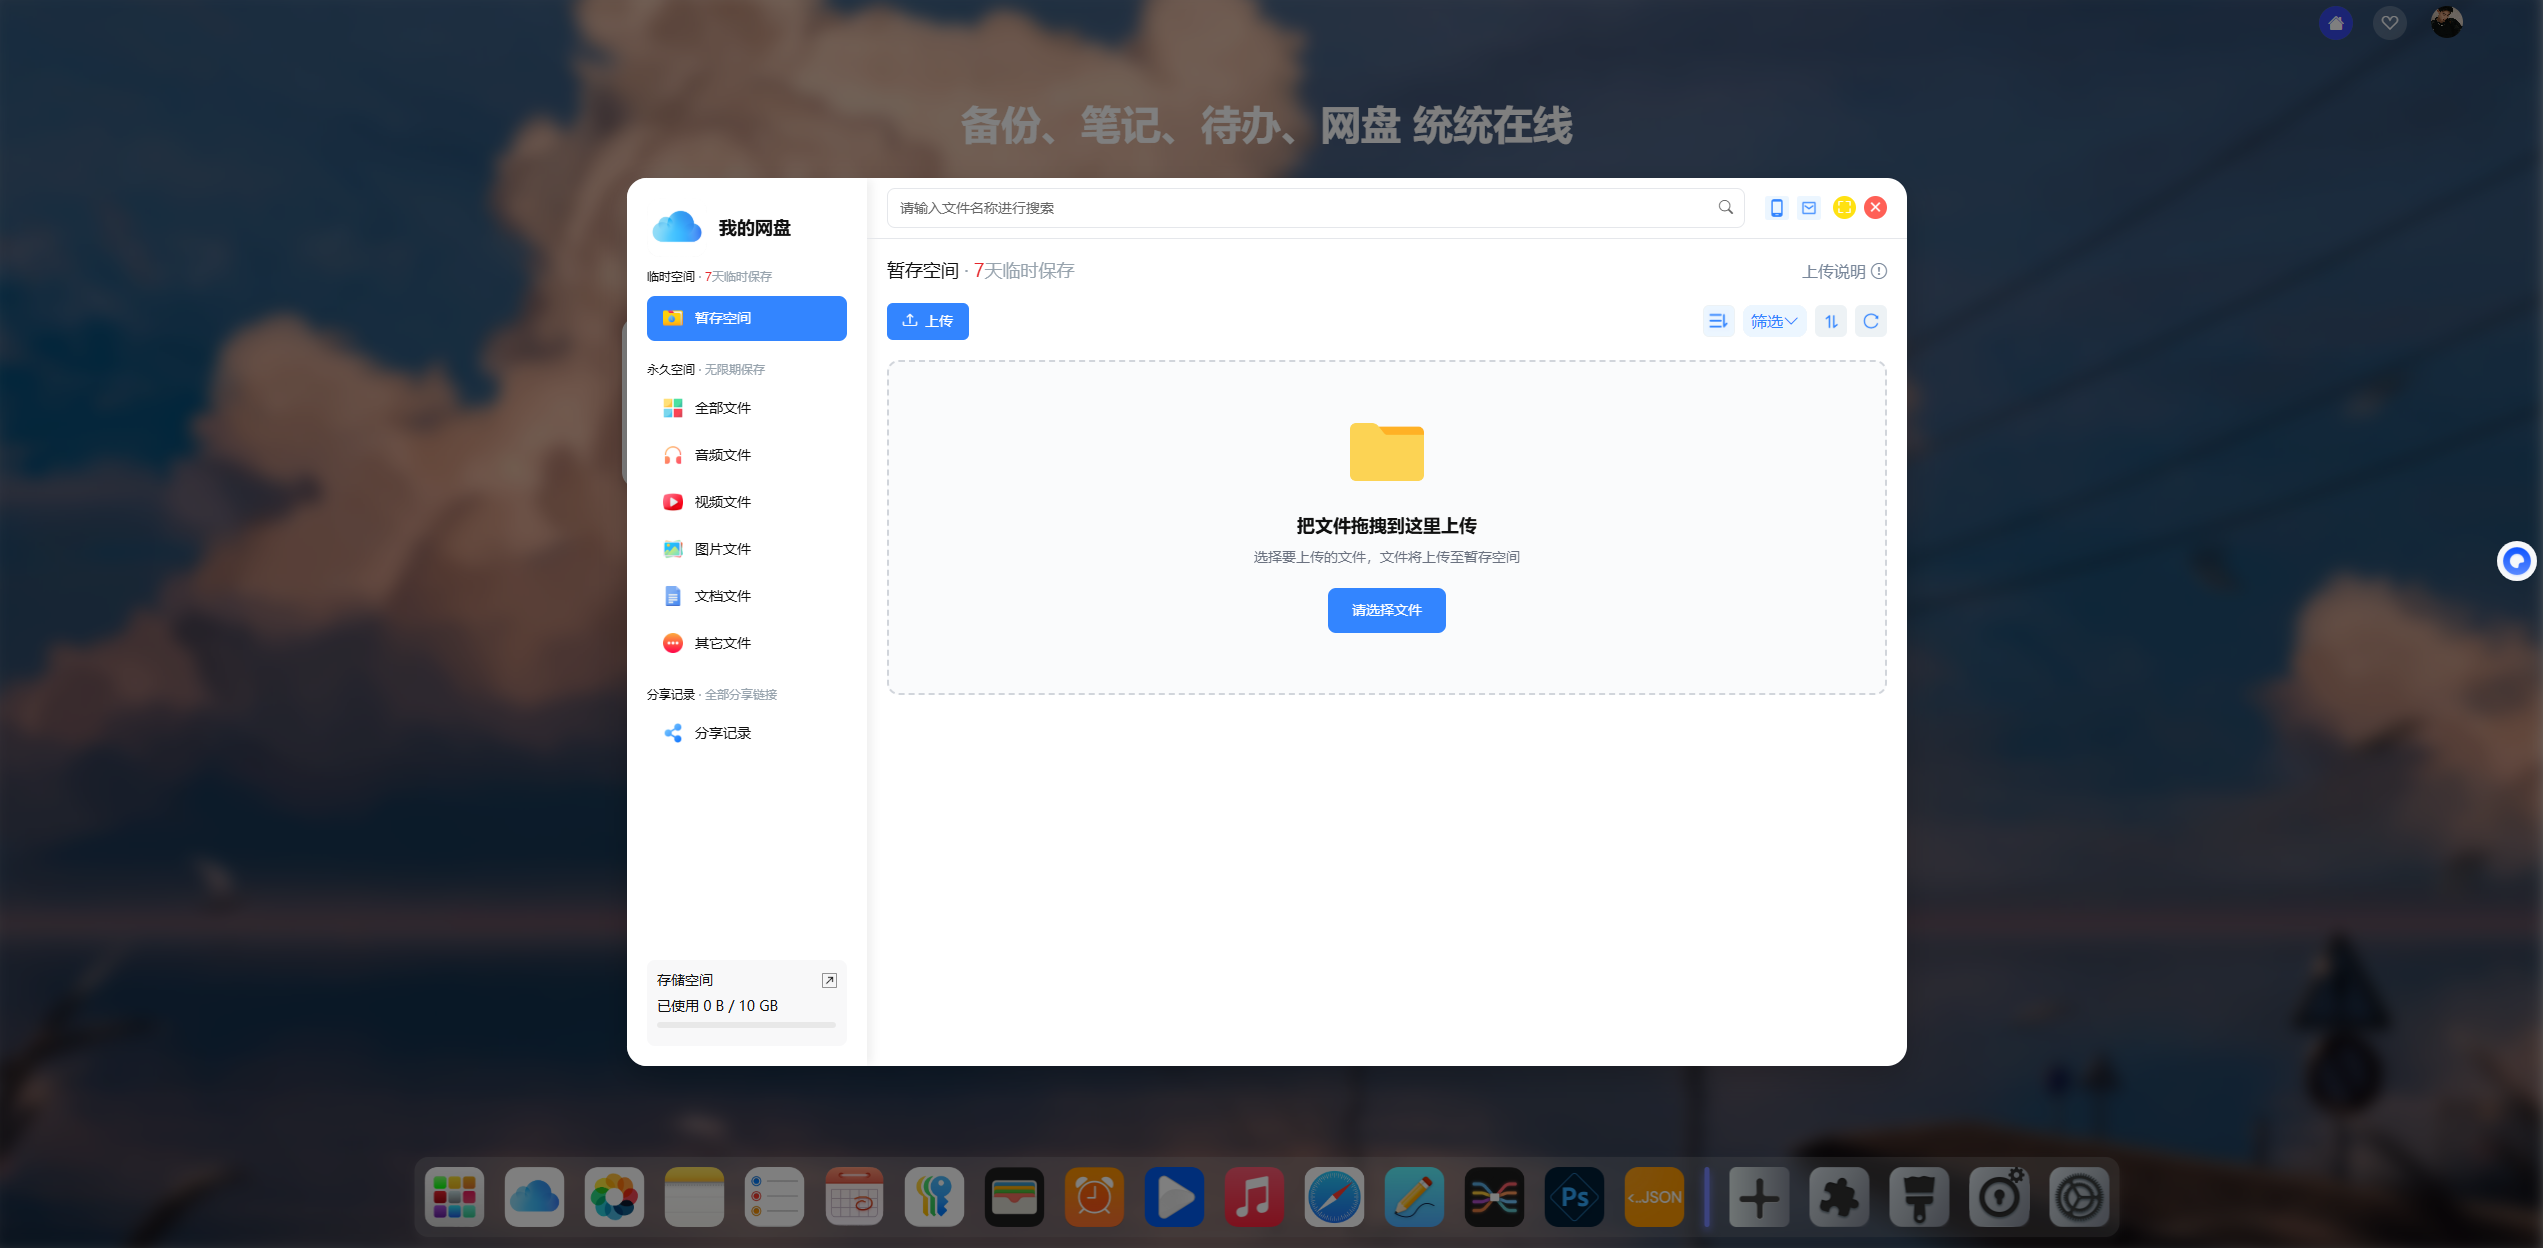Screen dimensions: 2543x1248
Task: Click the search magnifier icon
Action: [1725, 207]
